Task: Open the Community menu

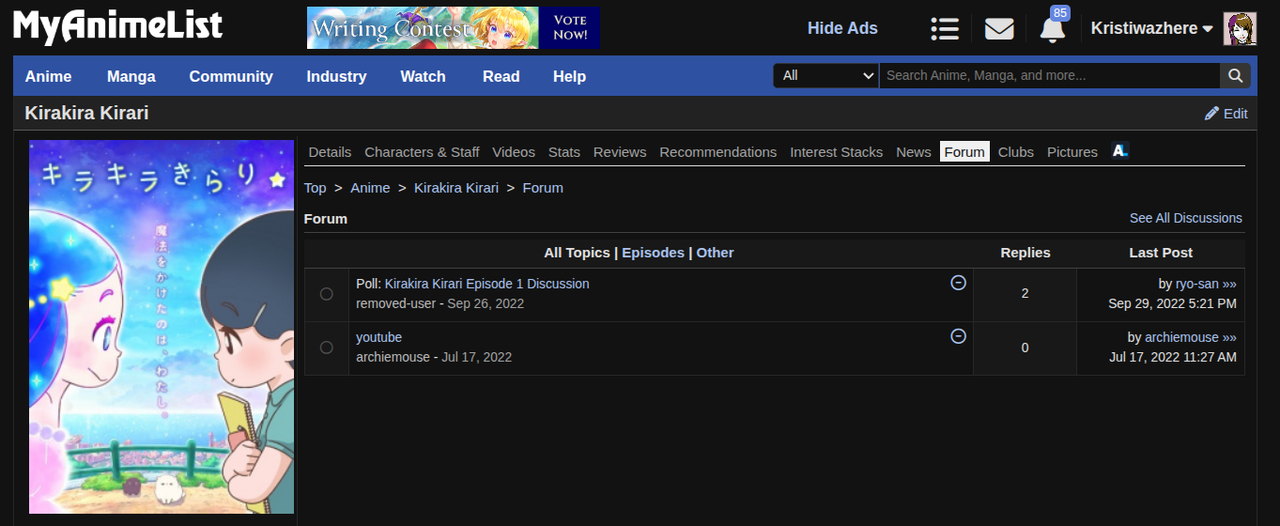Action: [x=231, y=76]
